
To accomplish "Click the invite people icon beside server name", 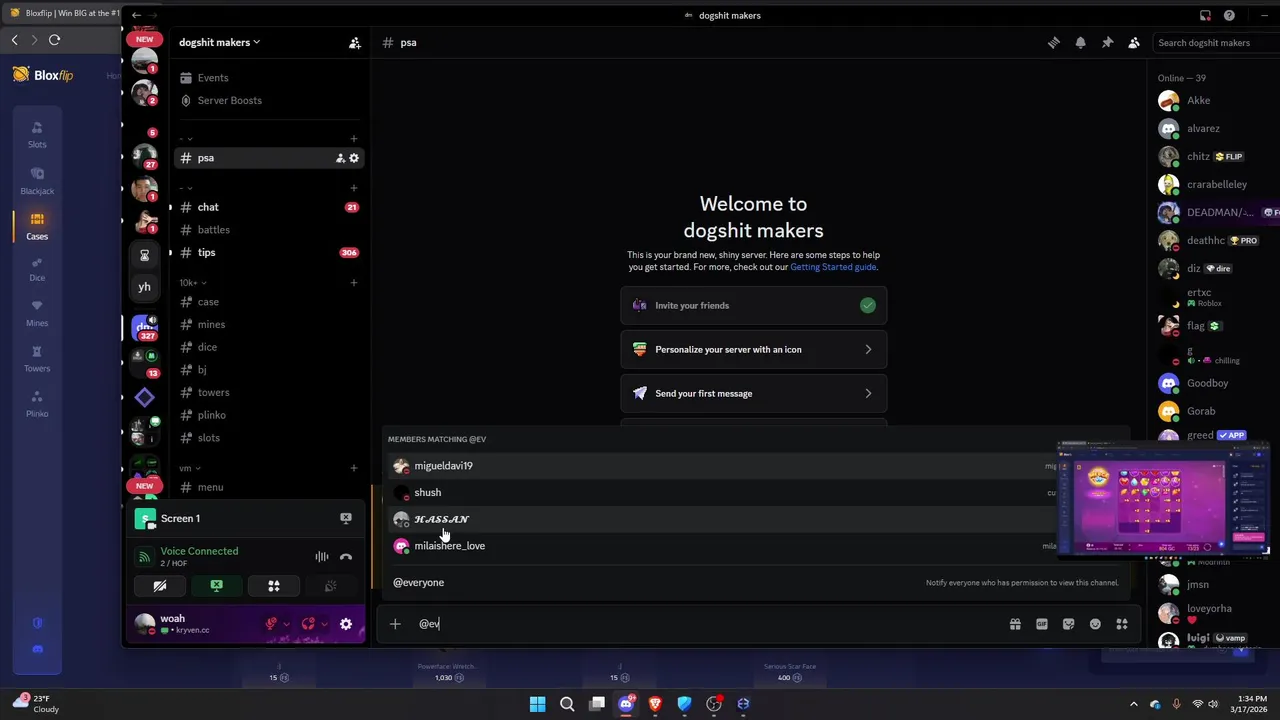I will 354,43.
